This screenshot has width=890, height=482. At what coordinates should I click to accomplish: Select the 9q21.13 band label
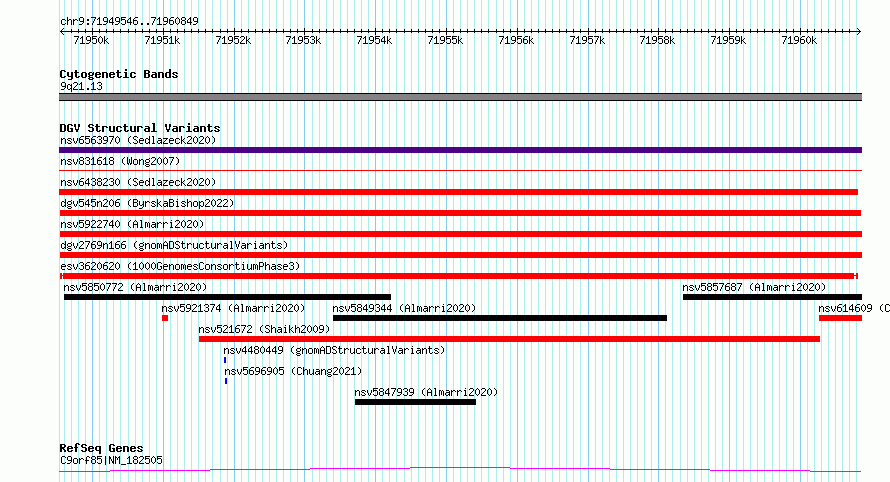pyautogui.click(x=81, y=86)
